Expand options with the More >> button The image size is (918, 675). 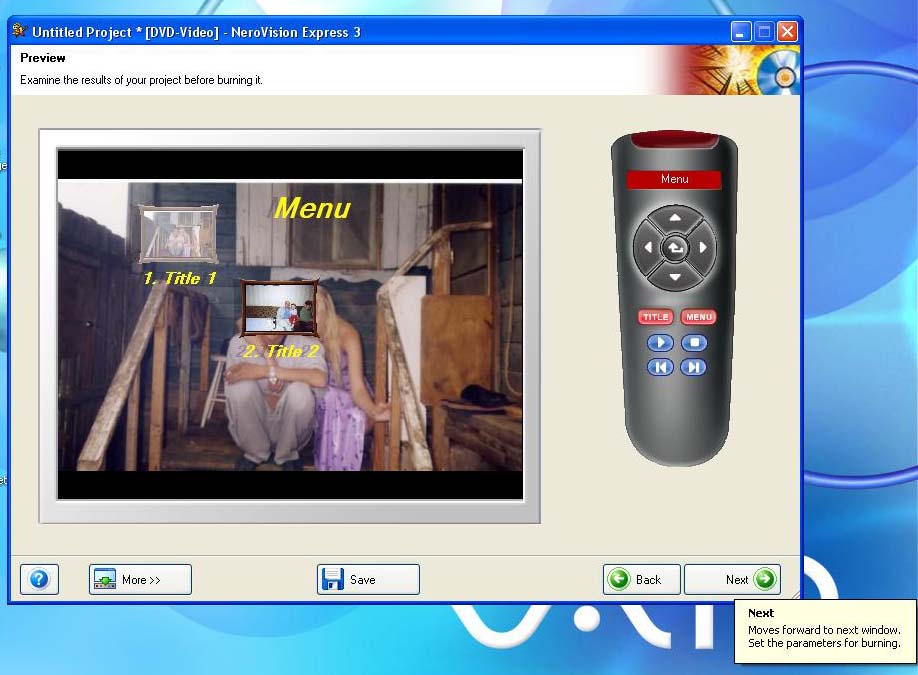coord(141,580)
